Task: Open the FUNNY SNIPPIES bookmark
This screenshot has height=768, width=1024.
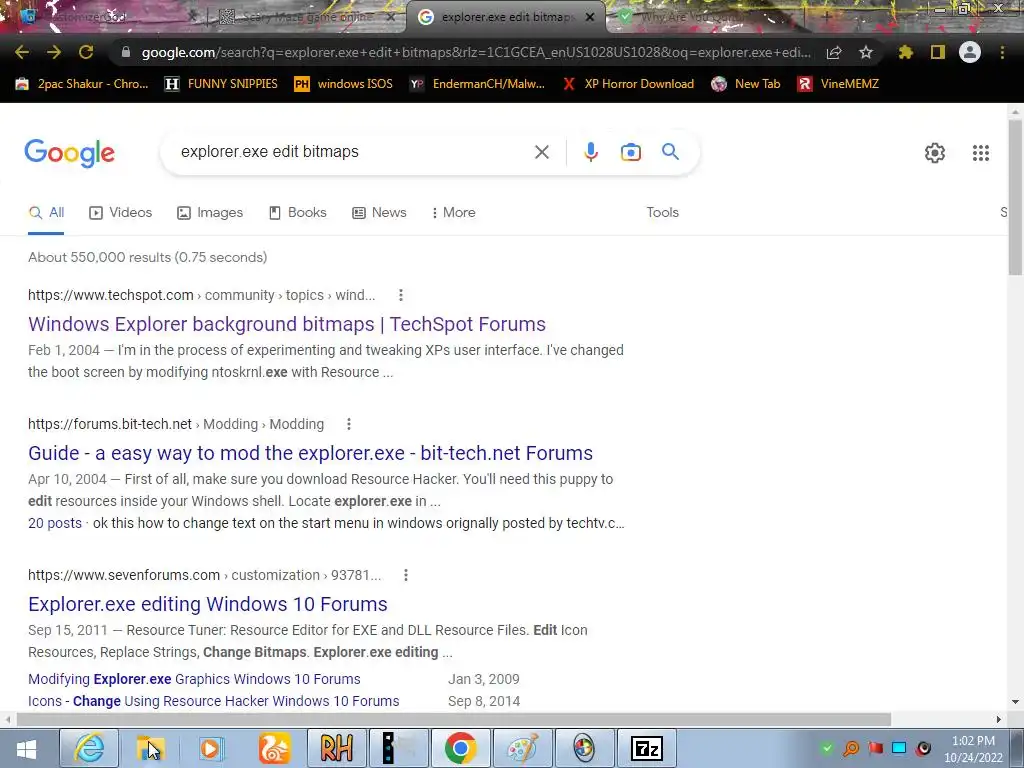Action: click(221, 84)
